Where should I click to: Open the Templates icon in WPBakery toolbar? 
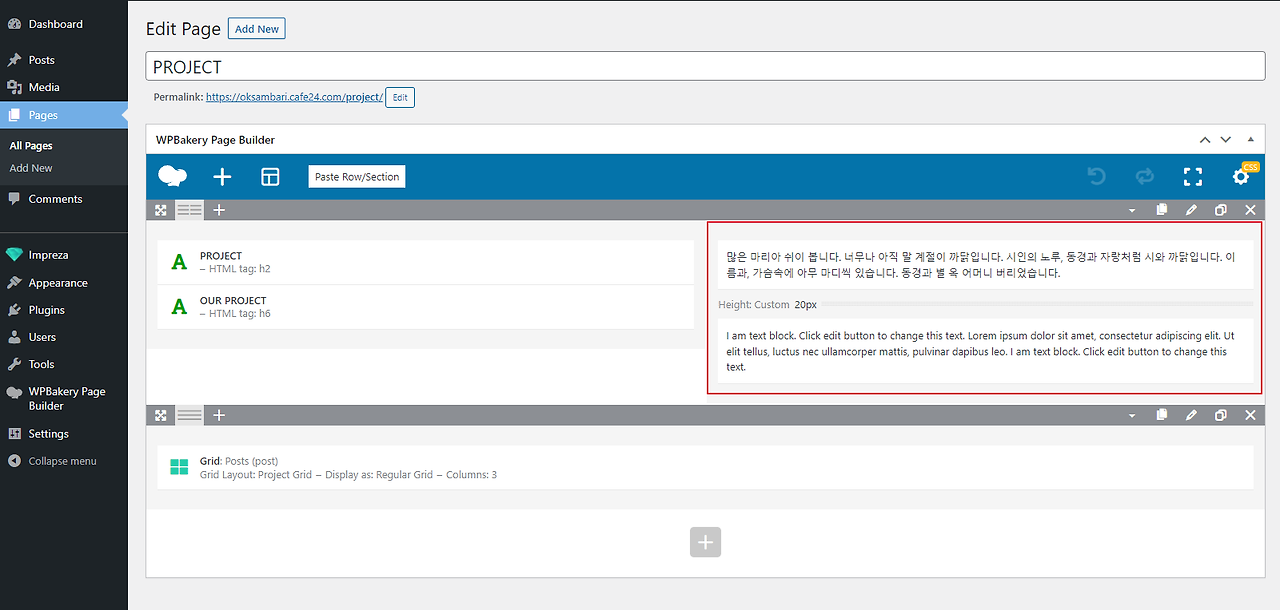[x=270, y=177]
